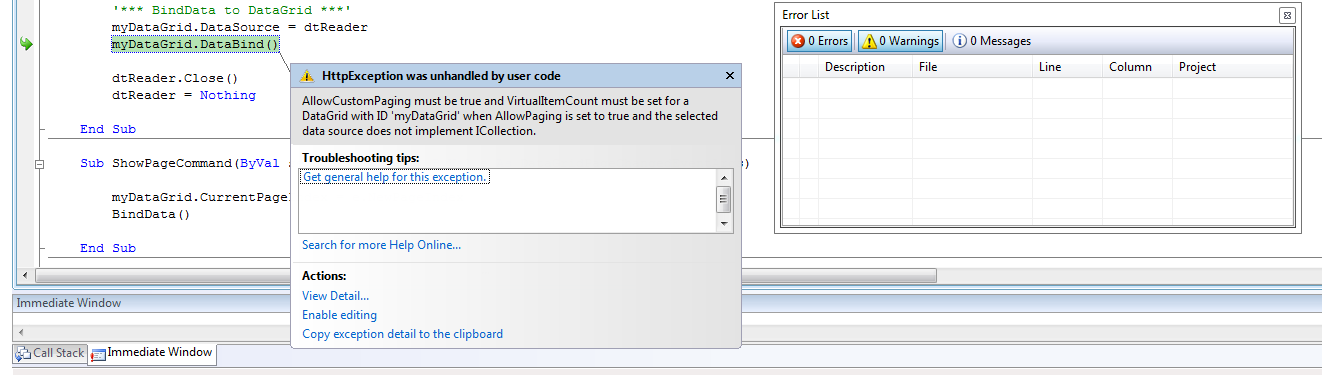Select Enable editing action
The height and width of the screenshot is (375, 1322).
[339, 315]
